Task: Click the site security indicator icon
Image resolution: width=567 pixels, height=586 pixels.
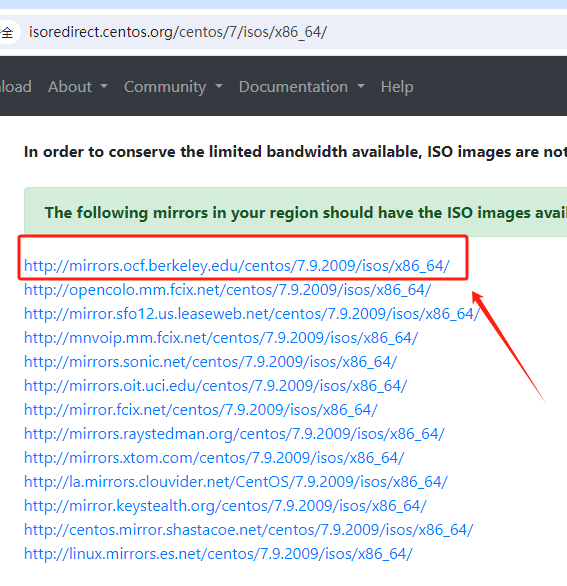Action: pos(7,32)
